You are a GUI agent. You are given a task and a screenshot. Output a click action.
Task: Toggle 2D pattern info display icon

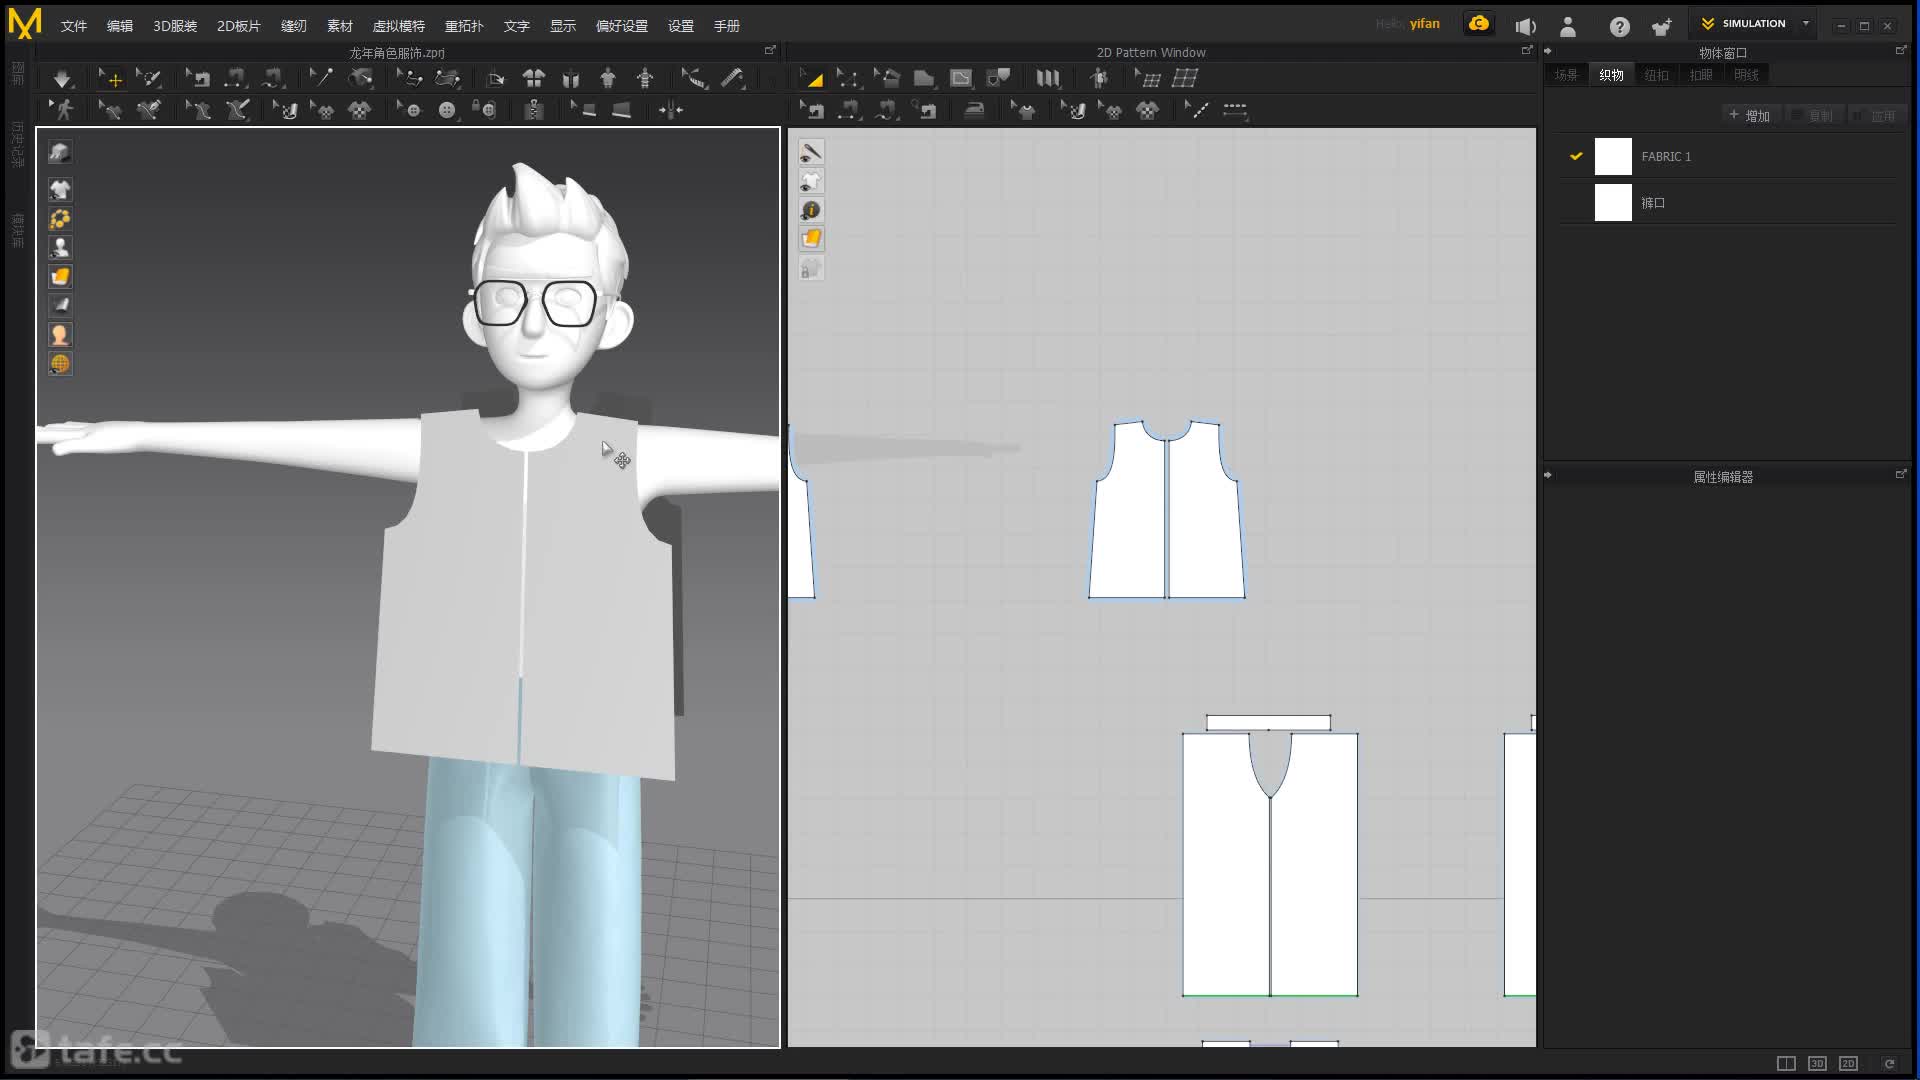click(811, 210)
